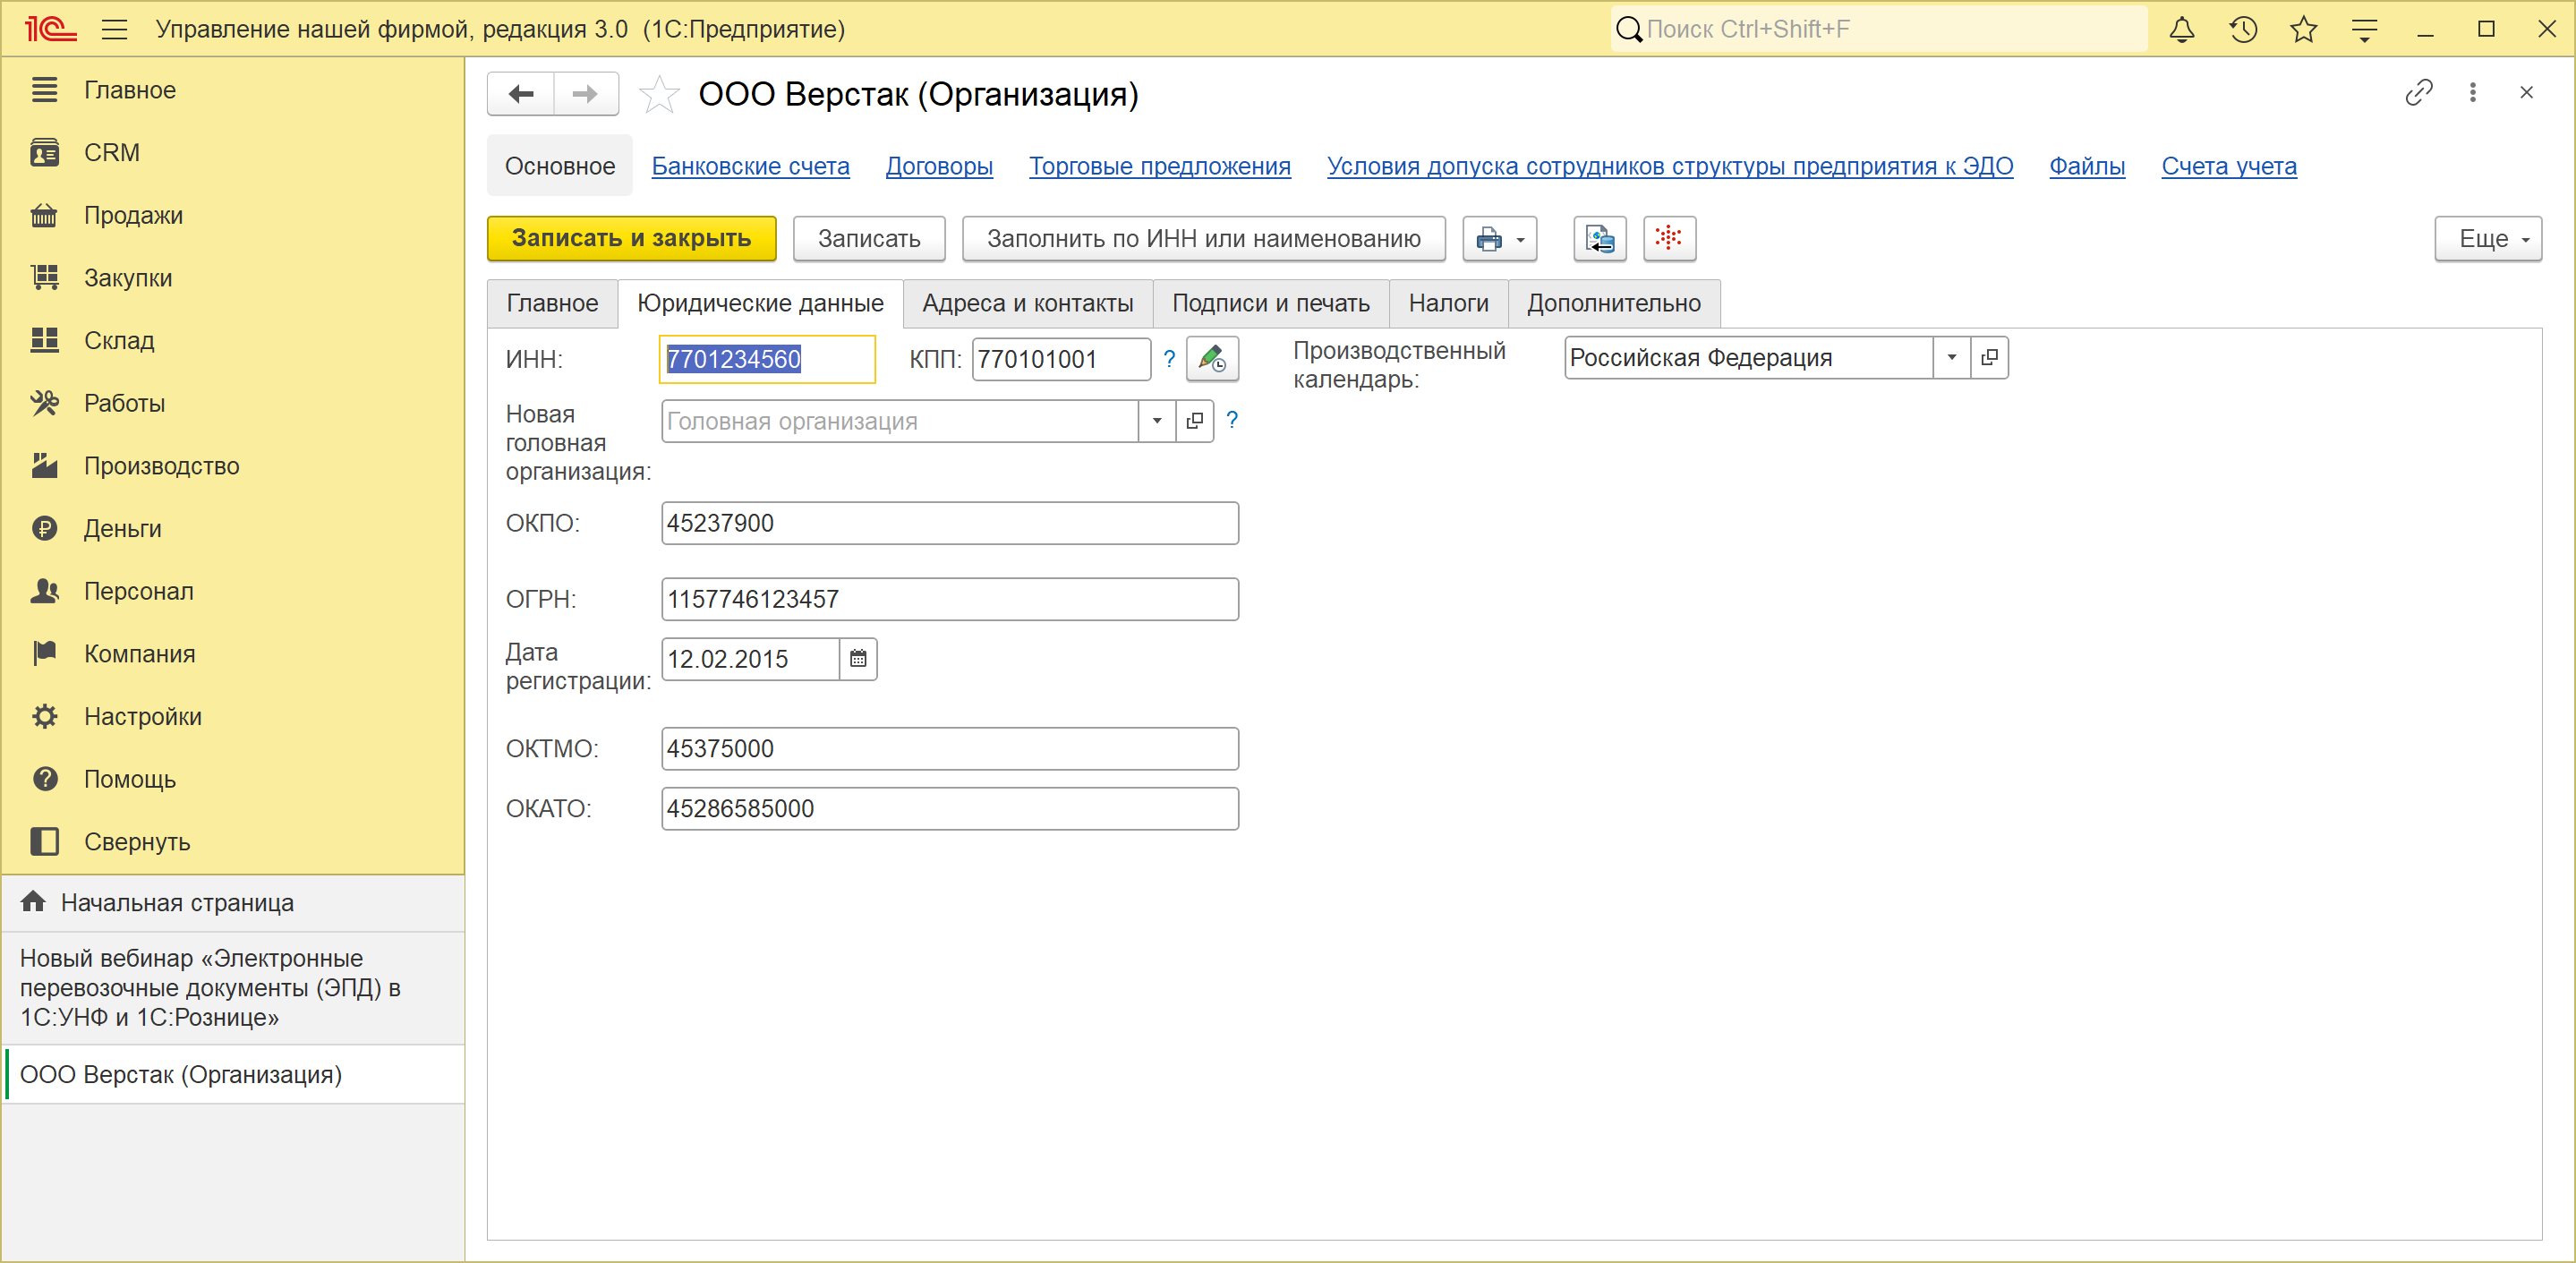Viewport: 2576px width, 1263px height.
Task: Open the Производство section
Action: point(233,466)
